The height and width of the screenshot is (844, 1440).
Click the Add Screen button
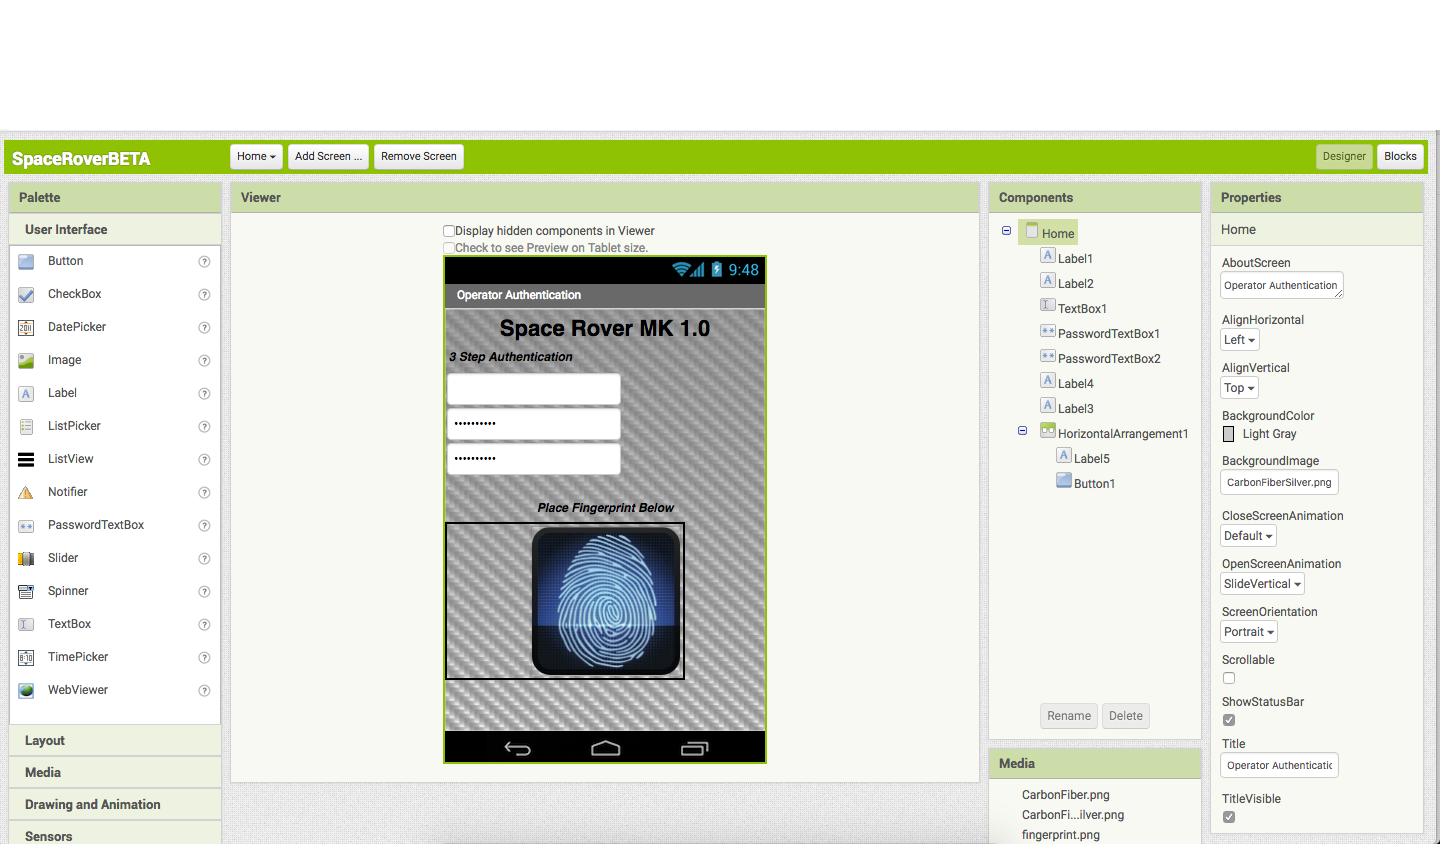pyautogui.click(x=328, y=156)
